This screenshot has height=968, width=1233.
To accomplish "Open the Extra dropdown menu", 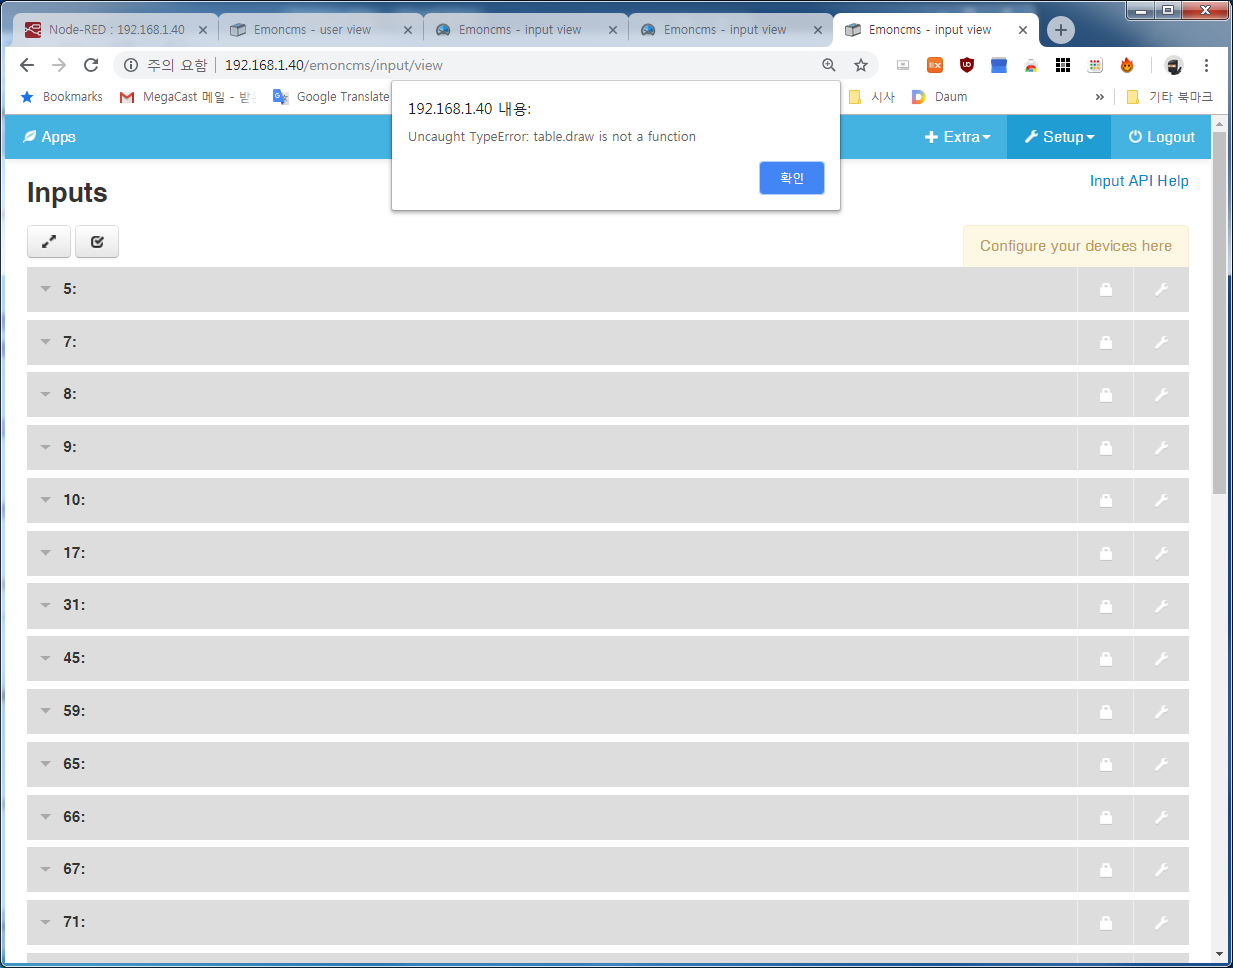I will point(957,137).
